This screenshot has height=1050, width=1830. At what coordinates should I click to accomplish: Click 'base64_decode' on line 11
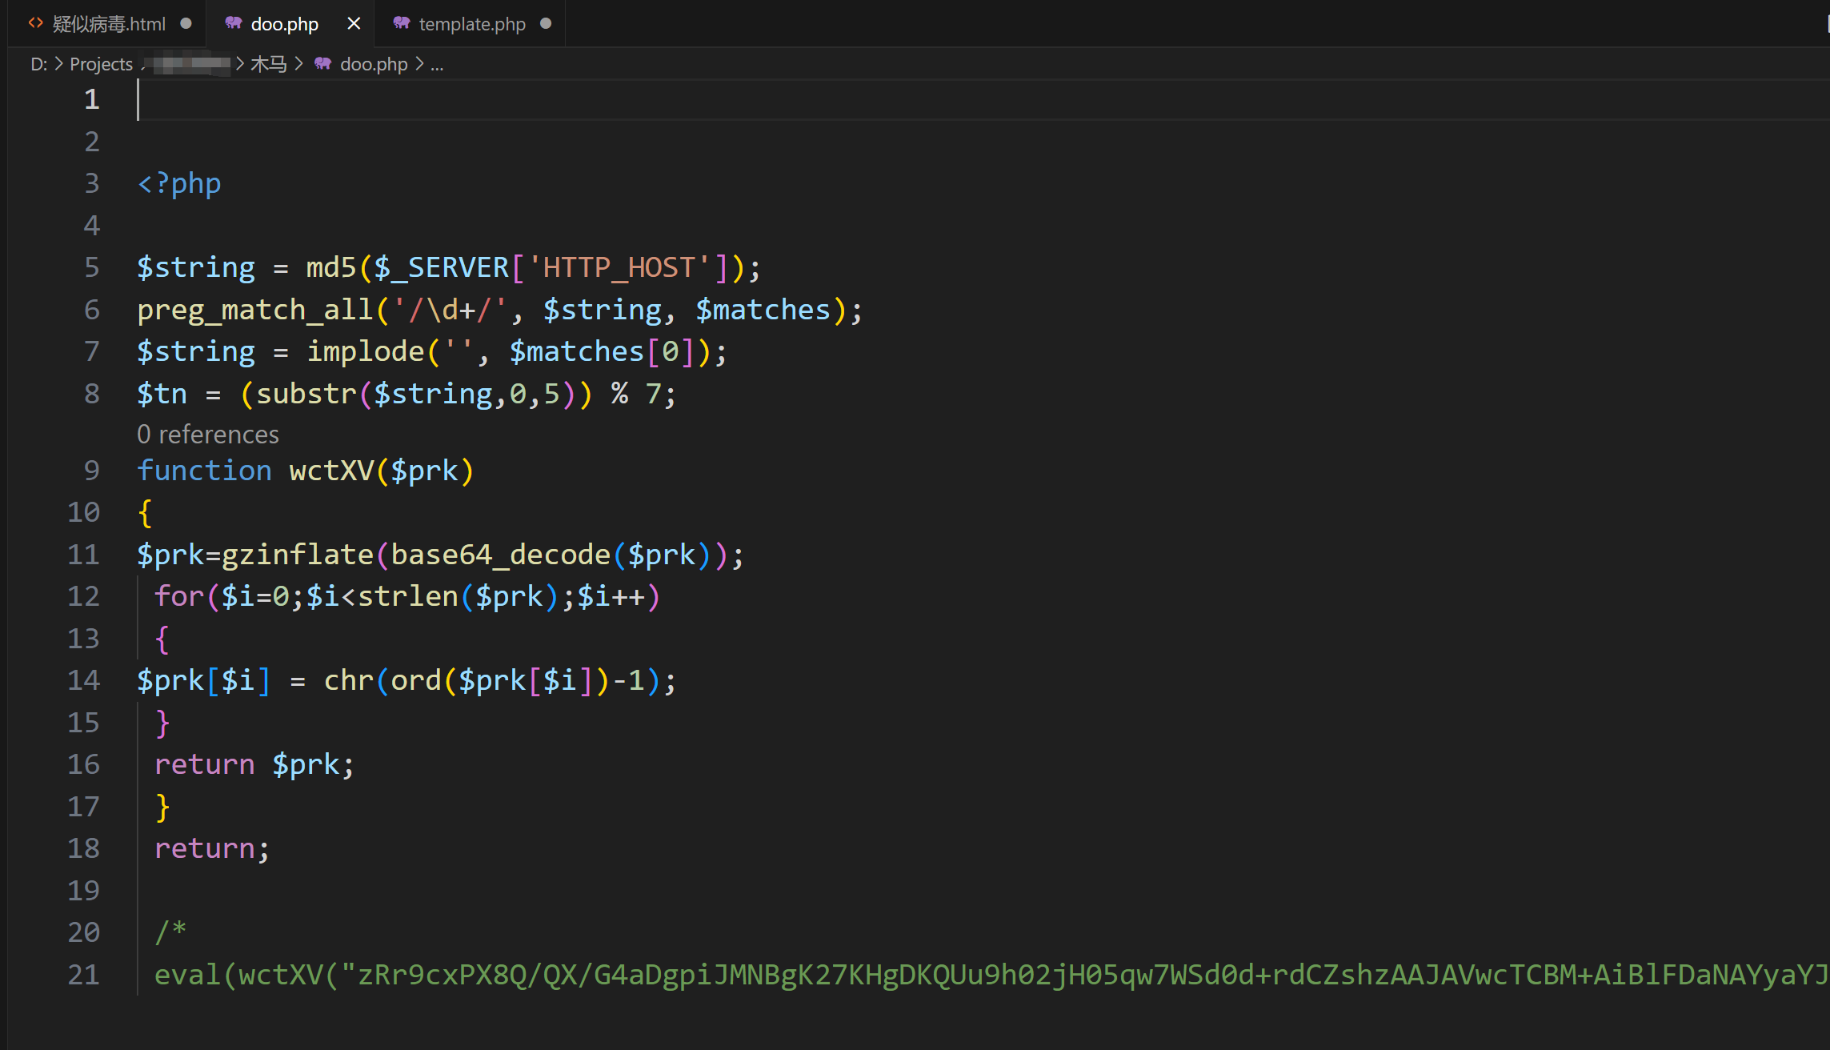500,554
